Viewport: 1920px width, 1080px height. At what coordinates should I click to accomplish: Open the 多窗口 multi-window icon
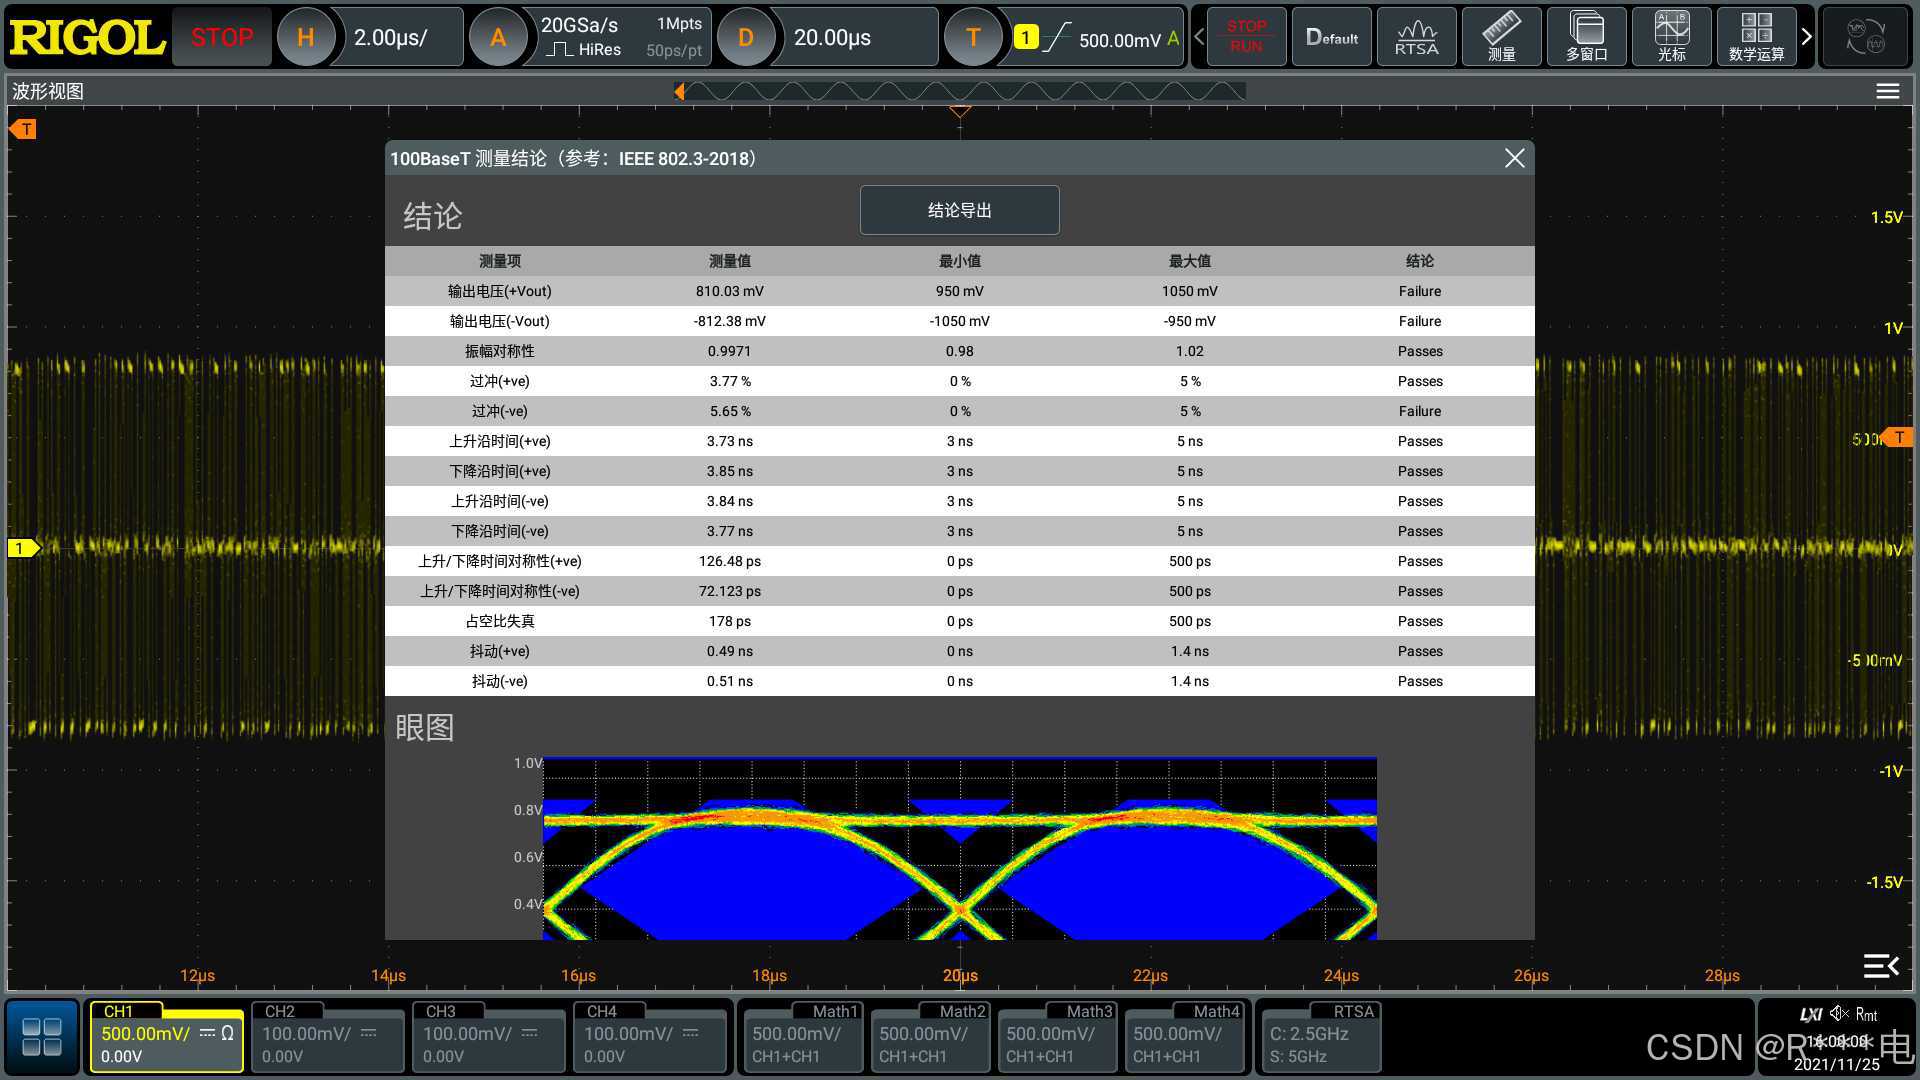[x=1586, y=37]
